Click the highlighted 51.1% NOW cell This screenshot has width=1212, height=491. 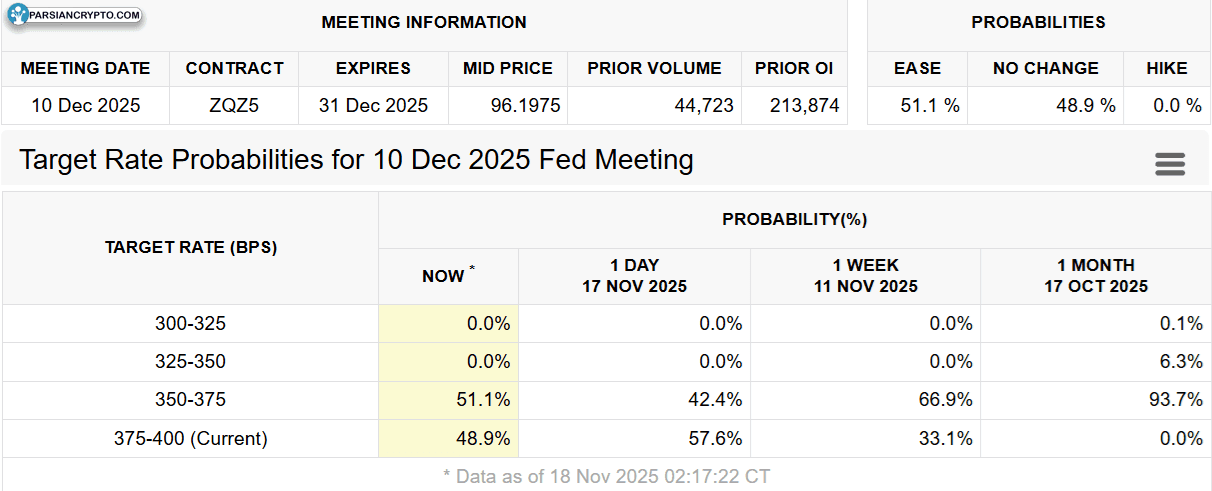448,400
